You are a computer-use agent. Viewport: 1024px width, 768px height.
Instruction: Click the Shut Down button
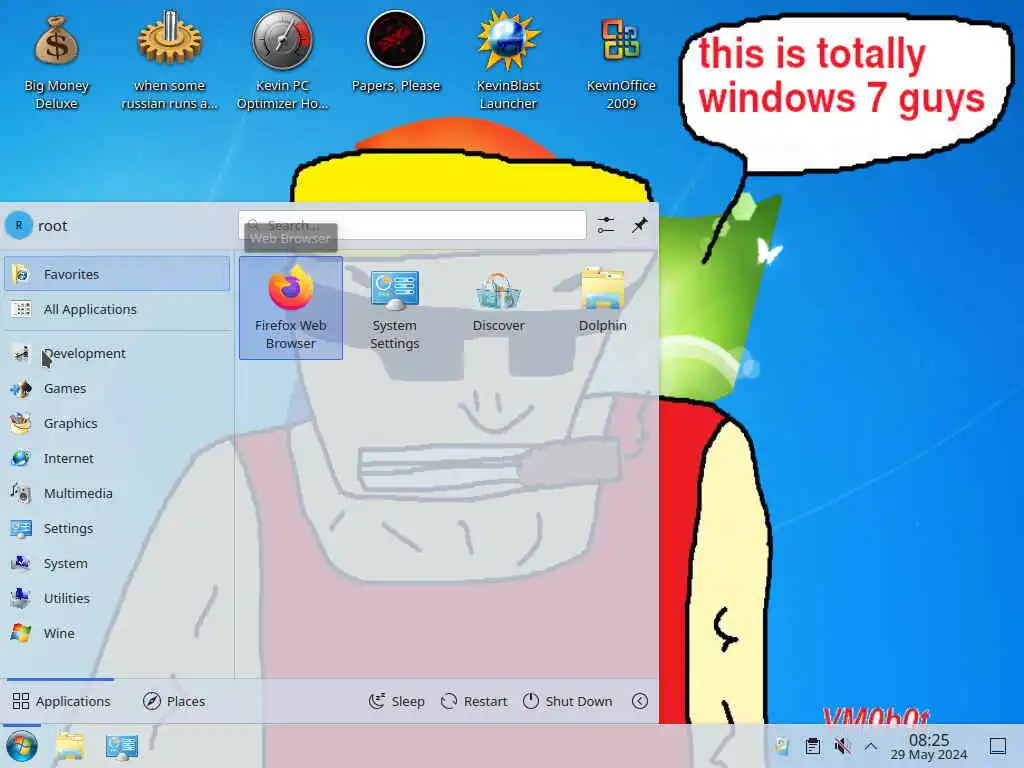point(568,701)
